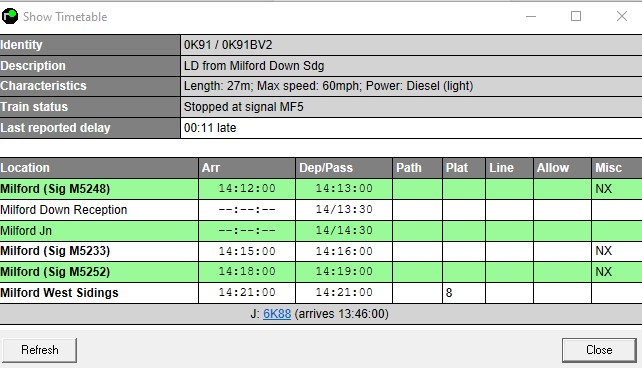Click the Dep/Pass column header
The image size is (642, 368).
[x=344, y=168]
